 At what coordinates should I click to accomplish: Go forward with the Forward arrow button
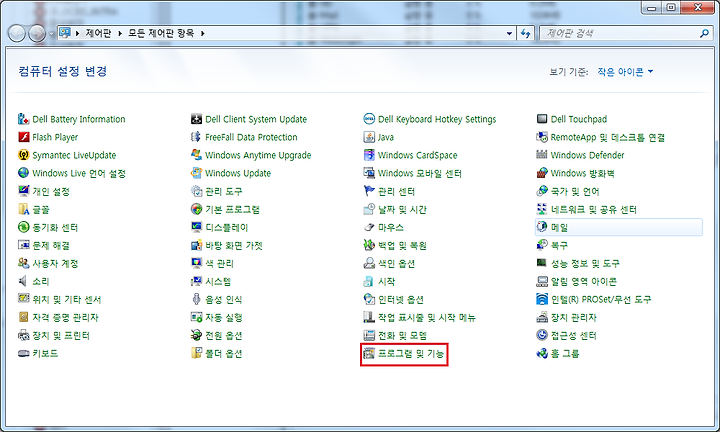[37, 34]
